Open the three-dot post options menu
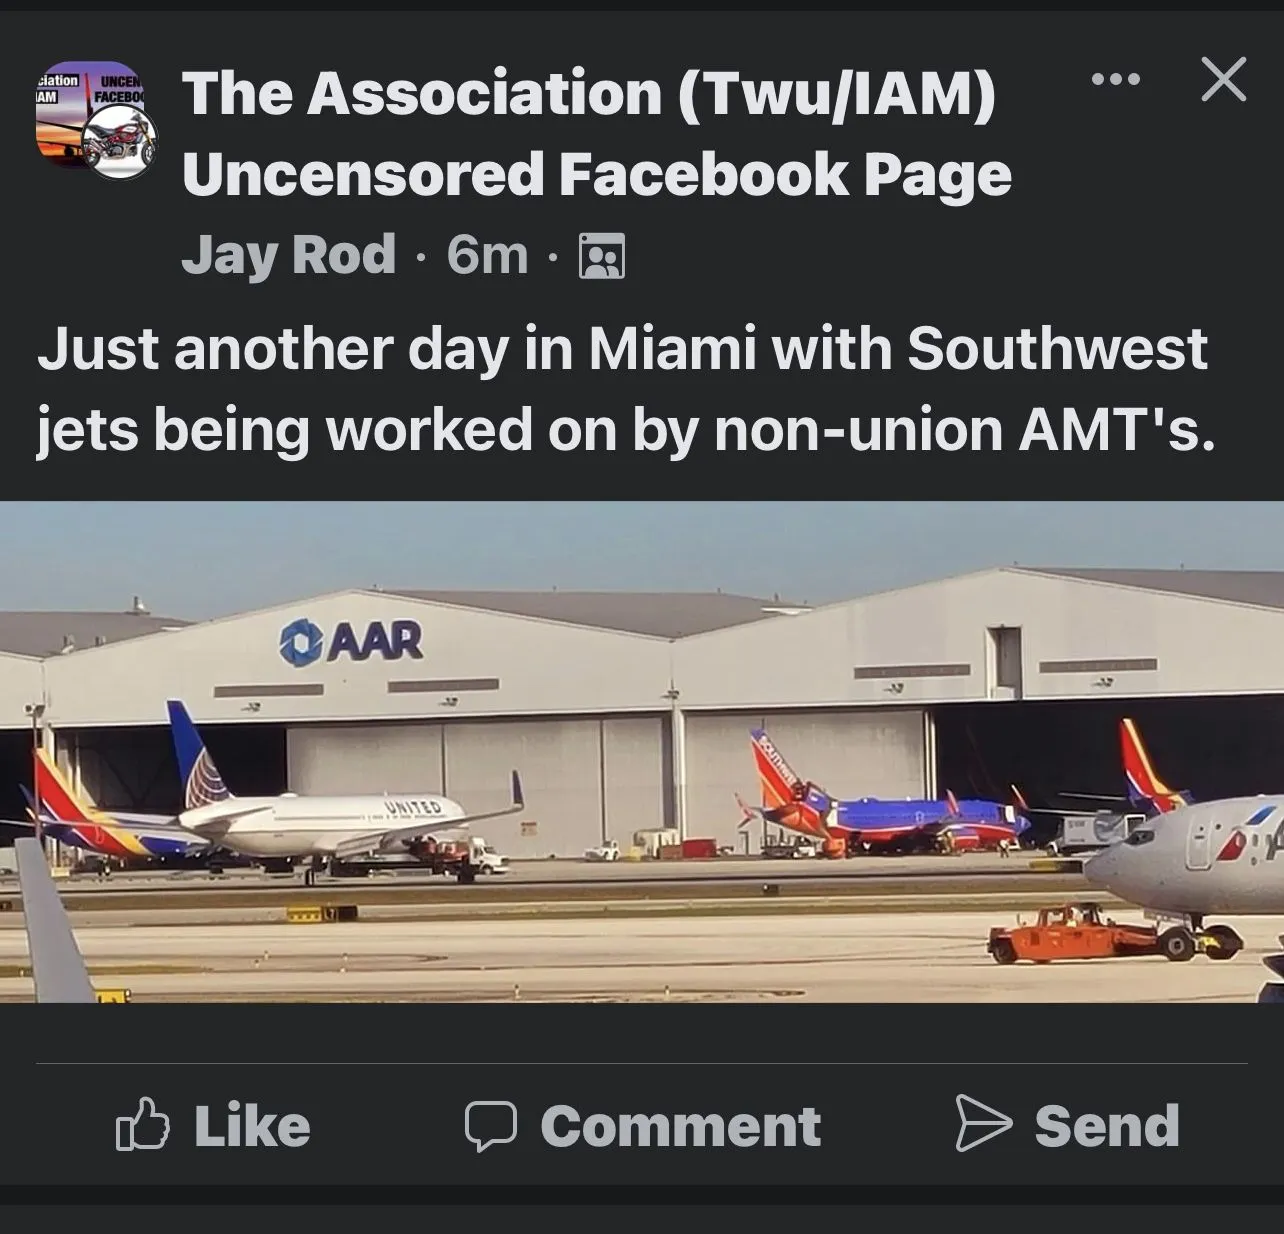This screenshot has height=1234, width=1284. tap(1116, 79)
